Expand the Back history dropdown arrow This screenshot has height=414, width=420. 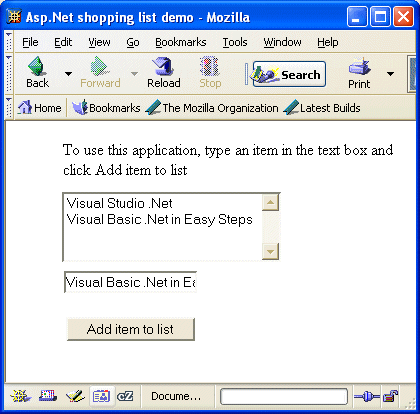pyautogui.click(x=68, y=74)
